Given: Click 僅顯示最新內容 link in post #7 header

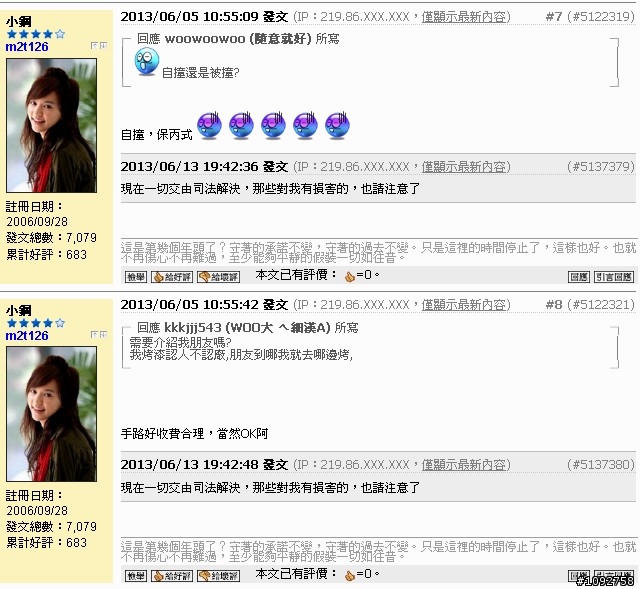Looking at the screenshot, I should point(464,17).
